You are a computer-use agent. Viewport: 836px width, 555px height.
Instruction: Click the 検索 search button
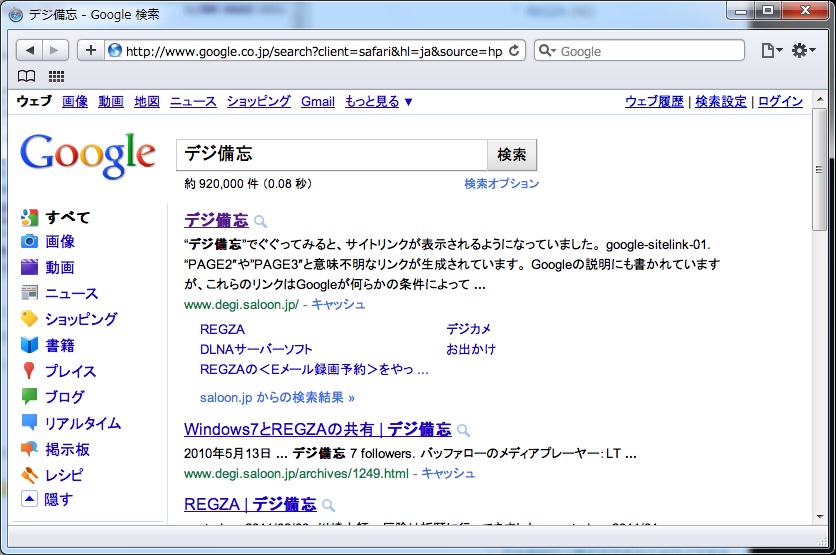512,155
